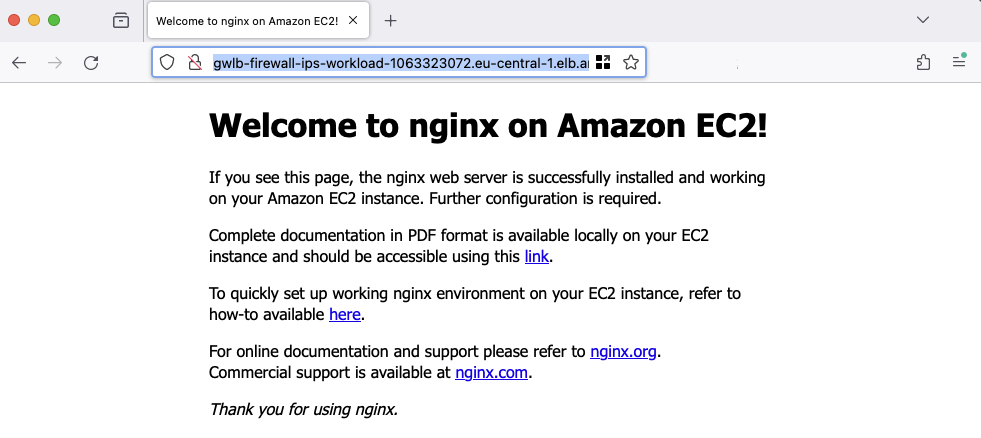Open the Firefox application menu
981x438 pixels.
[x=959, y=63]
